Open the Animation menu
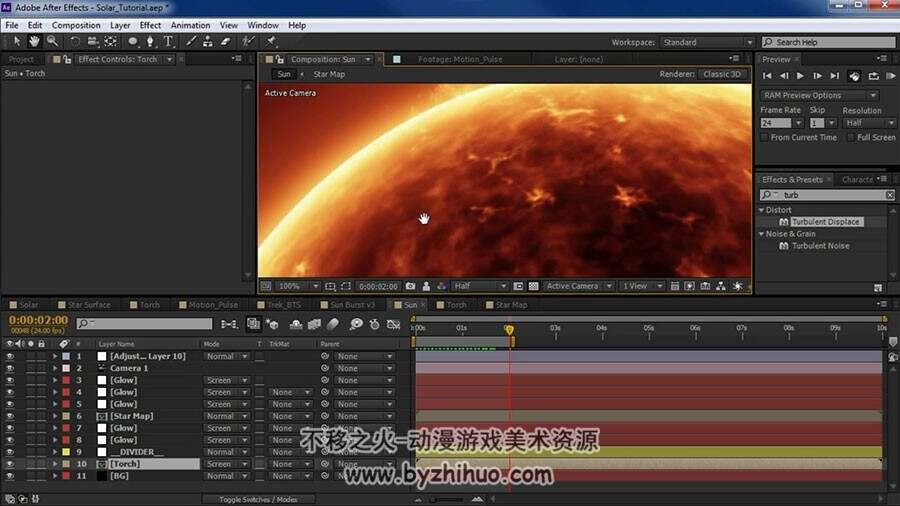Screen dimensions: 900x506 click(x=190, y=25)
